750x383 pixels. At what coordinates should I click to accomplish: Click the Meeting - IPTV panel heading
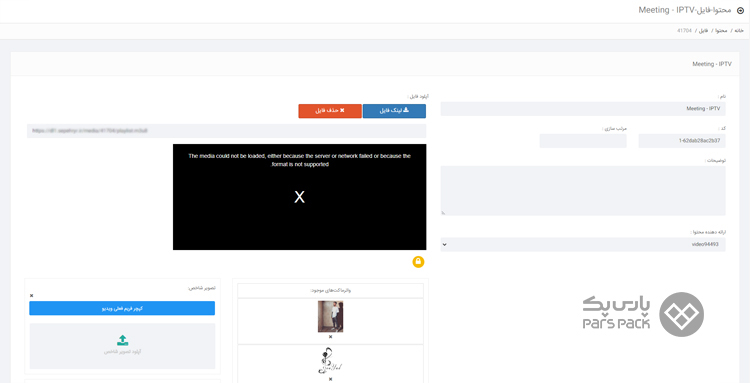point(712,64)
